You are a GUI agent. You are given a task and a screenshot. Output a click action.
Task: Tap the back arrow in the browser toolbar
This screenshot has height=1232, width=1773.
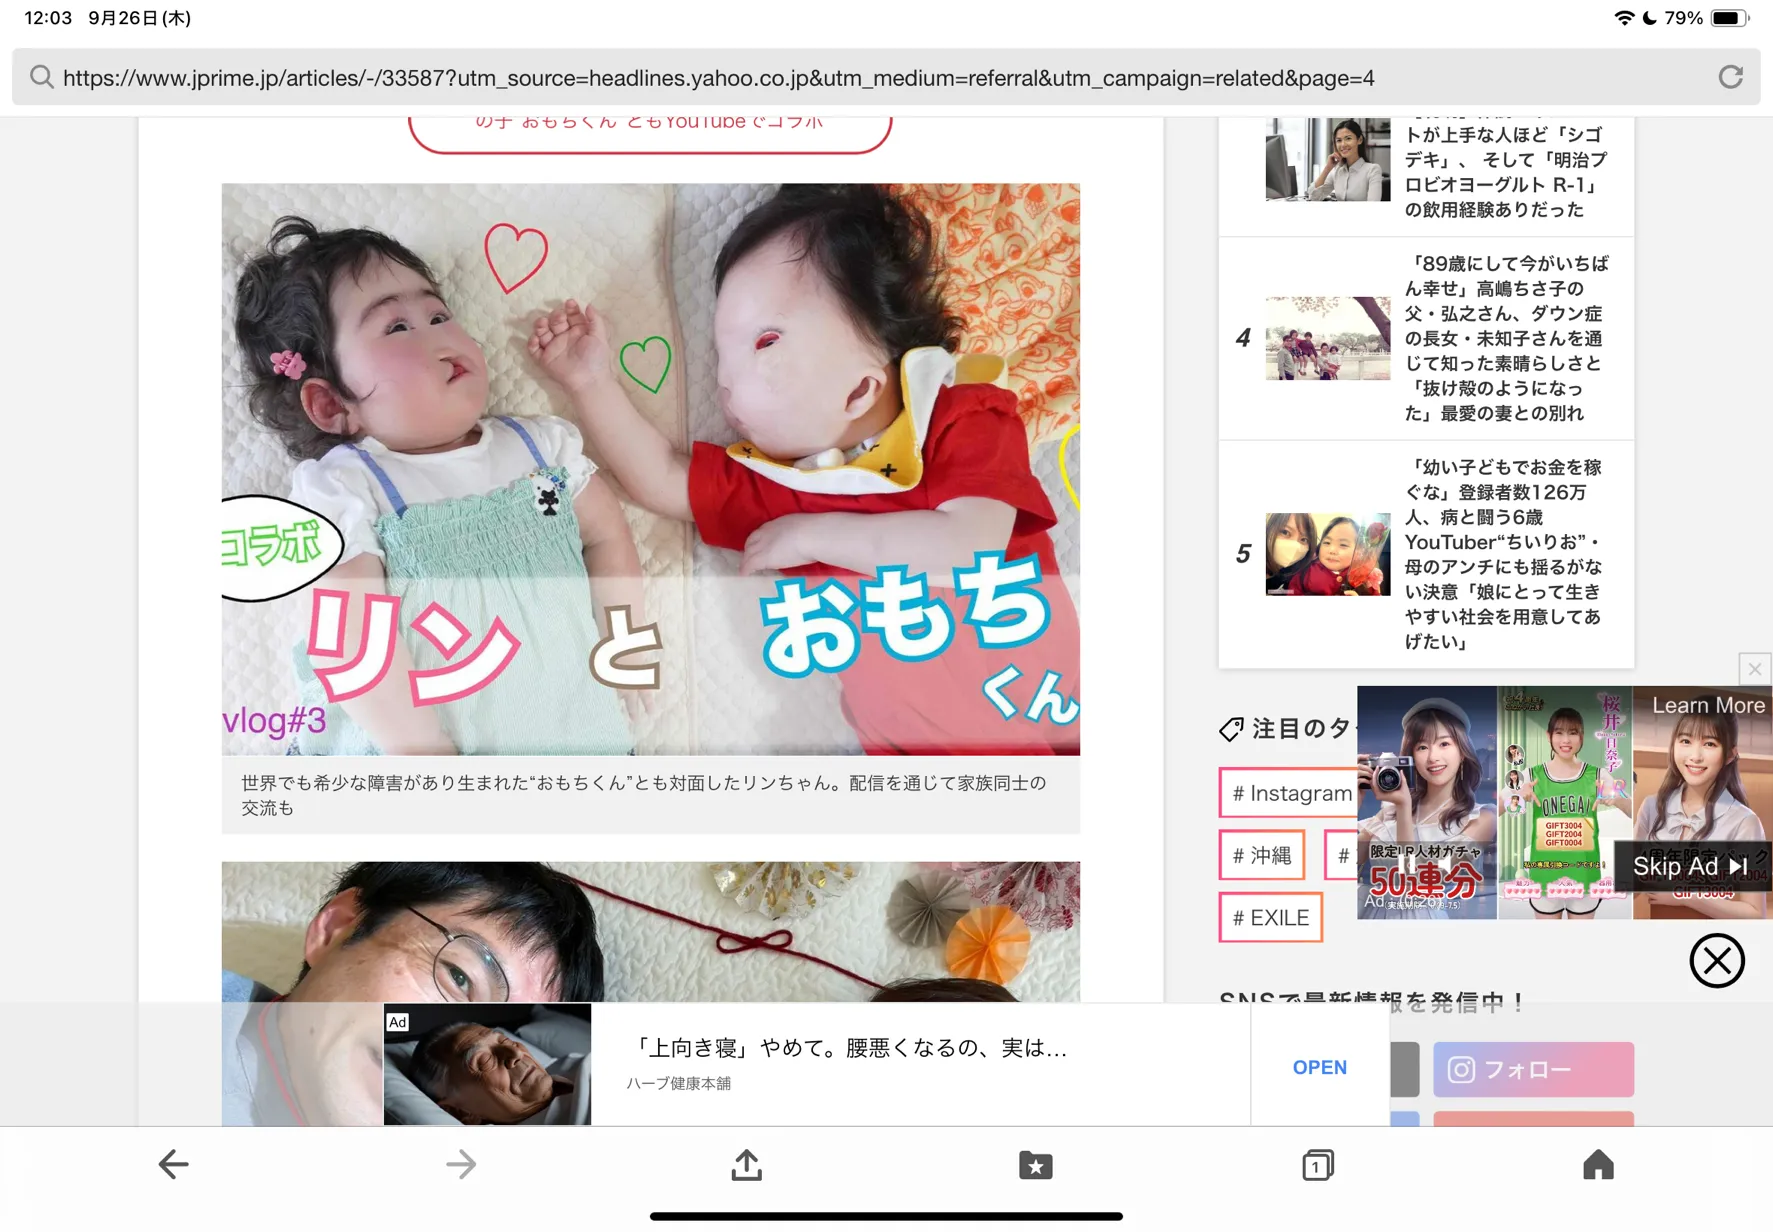(x=173, y=1164)
